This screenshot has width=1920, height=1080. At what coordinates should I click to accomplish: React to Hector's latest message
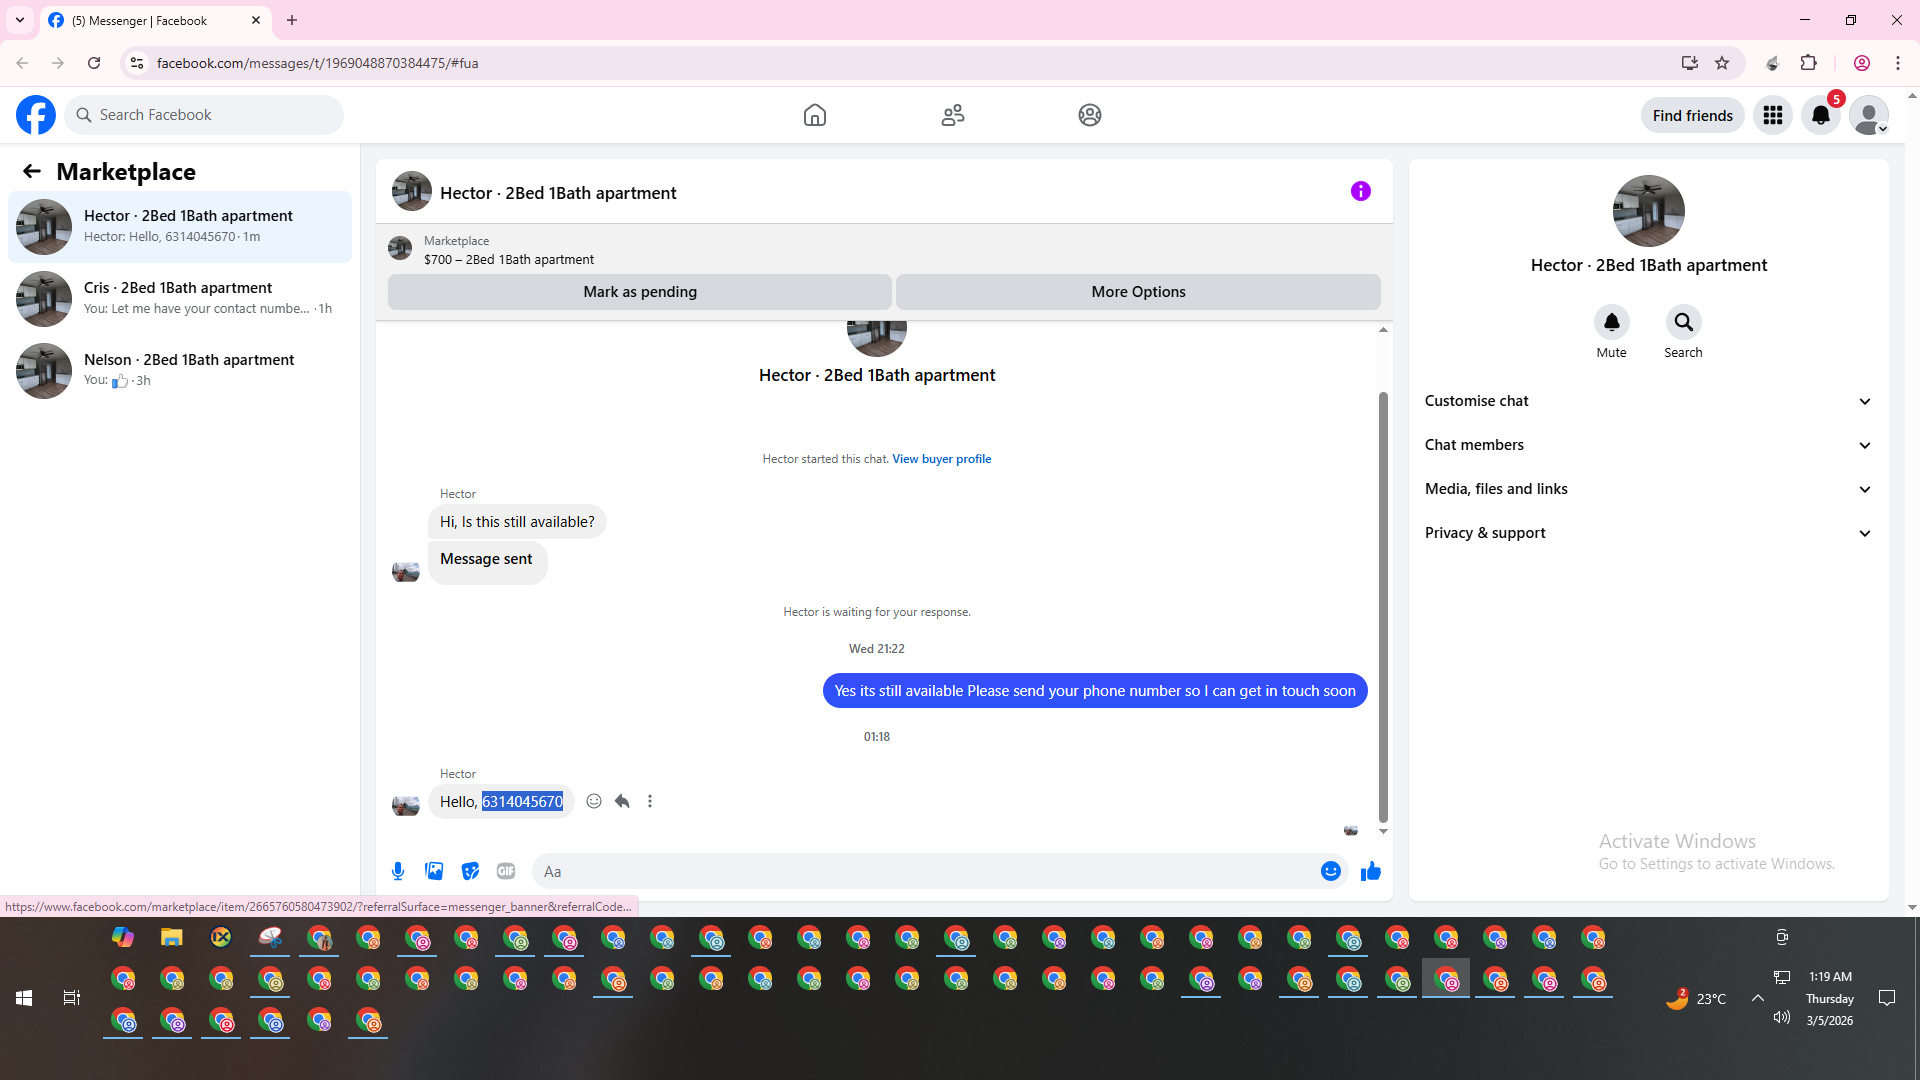594,801
